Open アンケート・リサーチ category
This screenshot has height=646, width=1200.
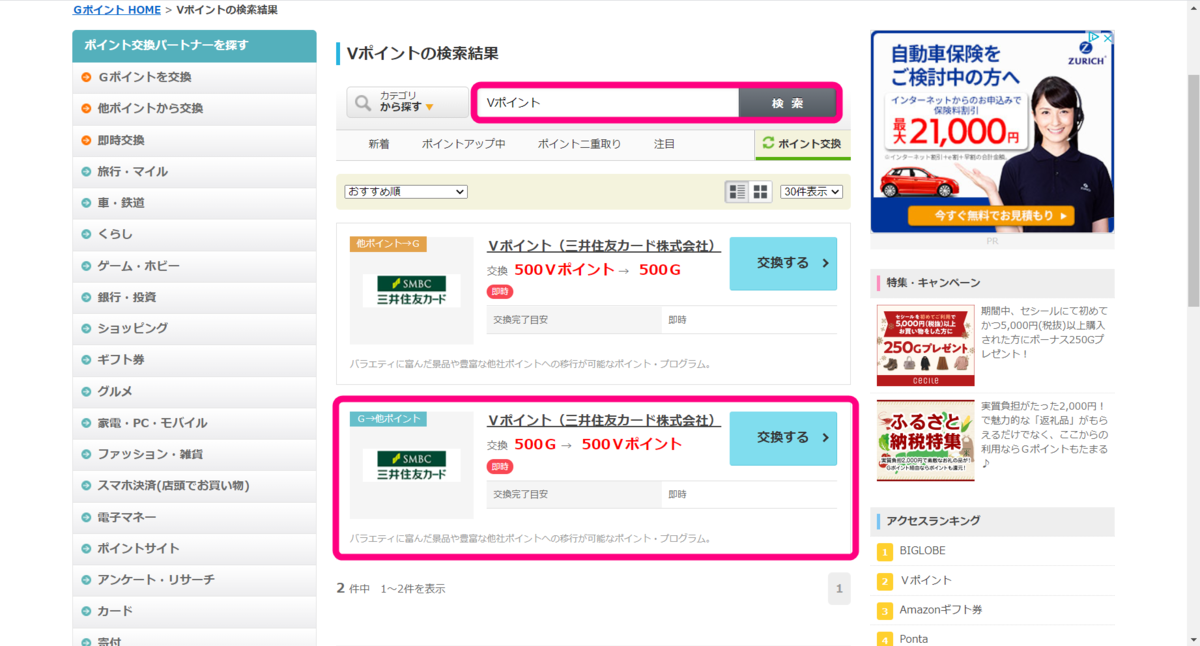194,580
